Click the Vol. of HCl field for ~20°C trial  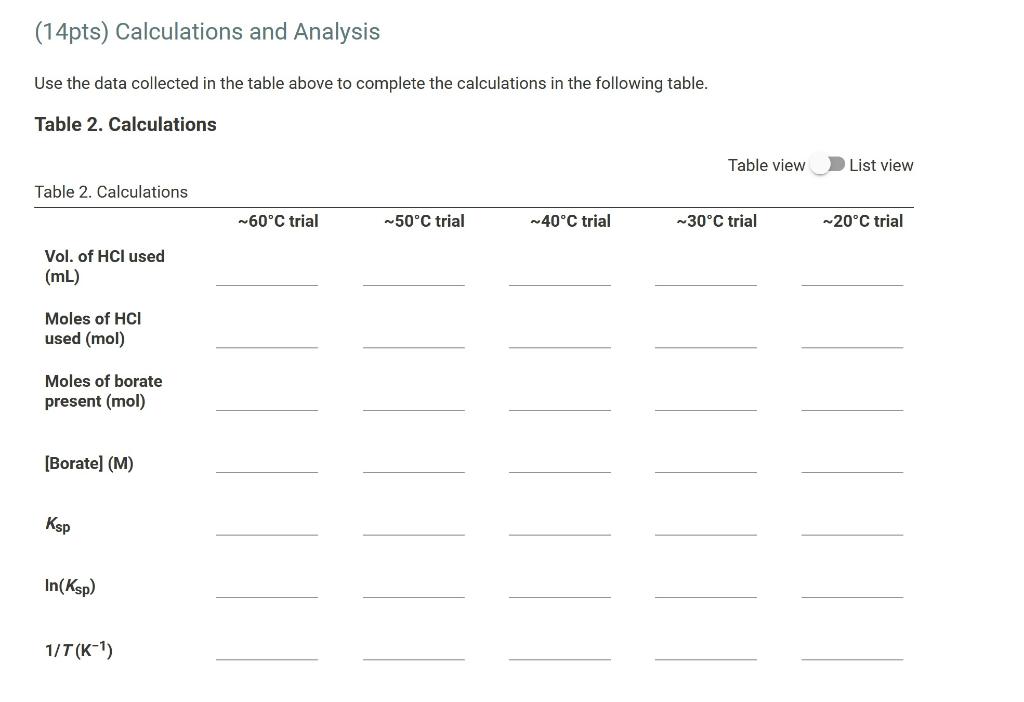tap(852, 283)
